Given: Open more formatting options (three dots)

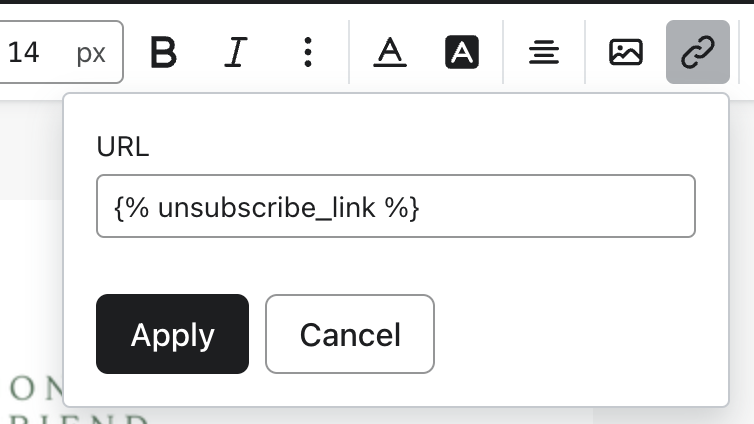Looking at the screenshot, I should point(307,52).
